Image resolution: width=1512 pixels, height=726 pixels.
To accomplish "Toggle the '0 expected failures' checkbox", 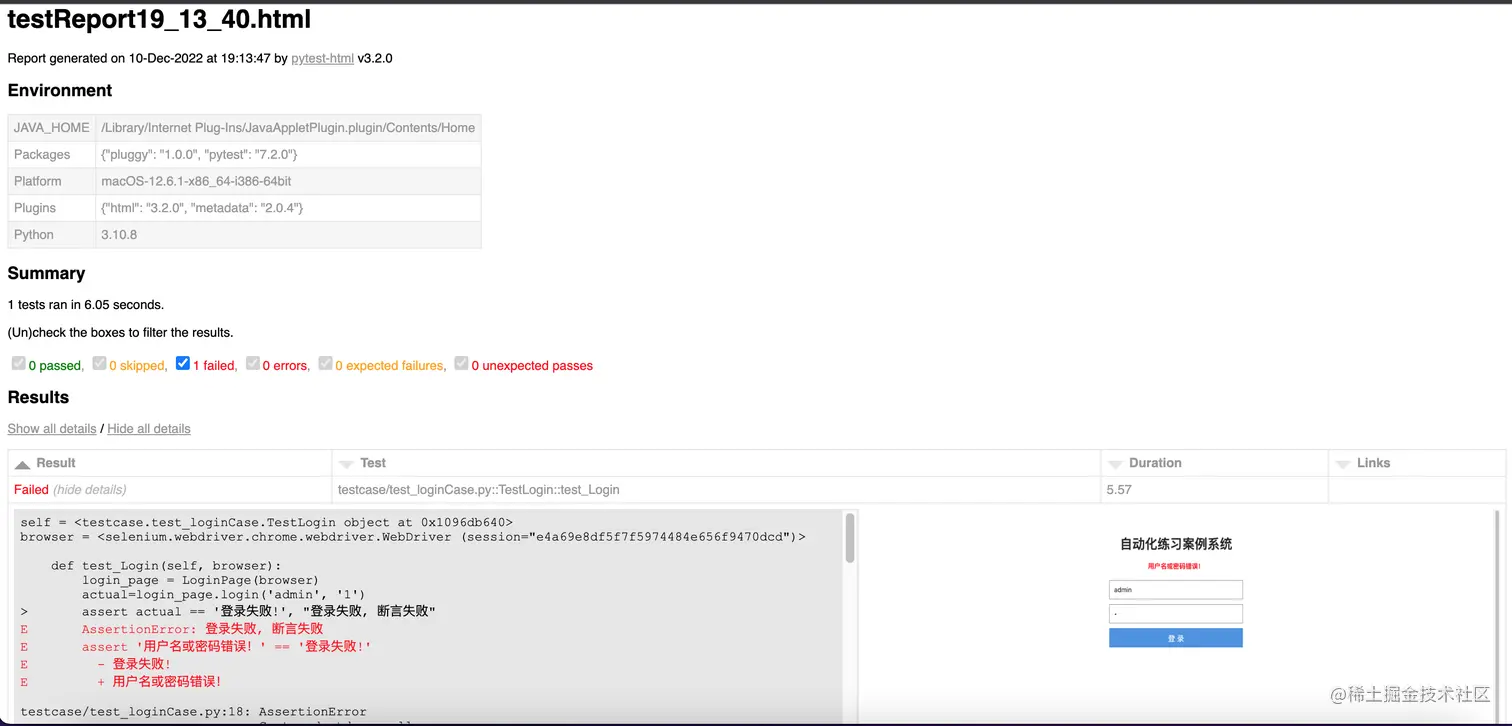I will [x=325, y=364].
